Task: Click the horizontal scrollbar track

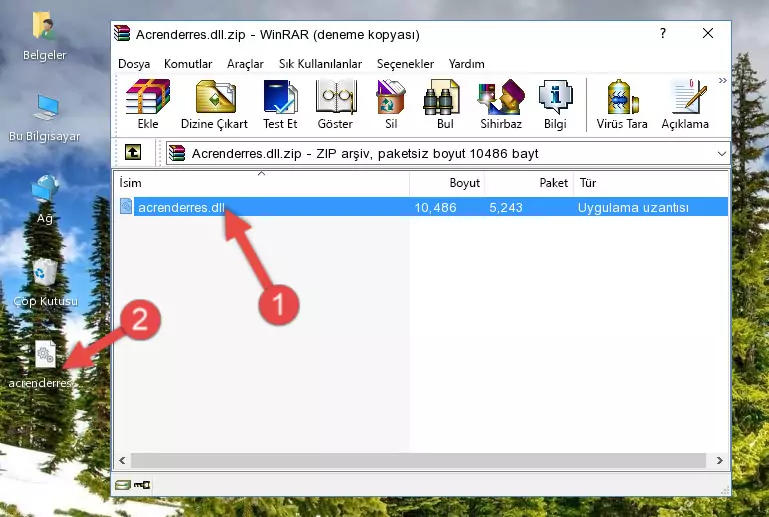Action: coord(418,460)
